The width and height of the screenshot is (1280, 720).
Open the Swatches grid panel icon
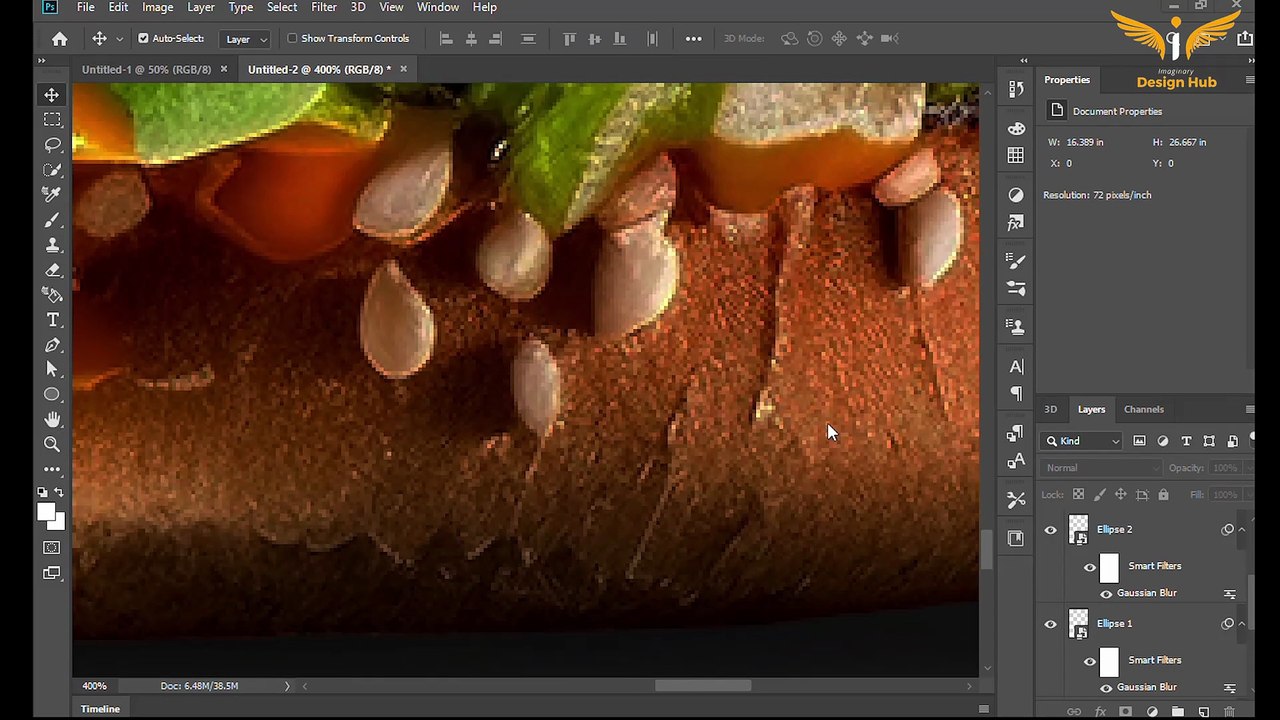click(x=1016, y=155)
